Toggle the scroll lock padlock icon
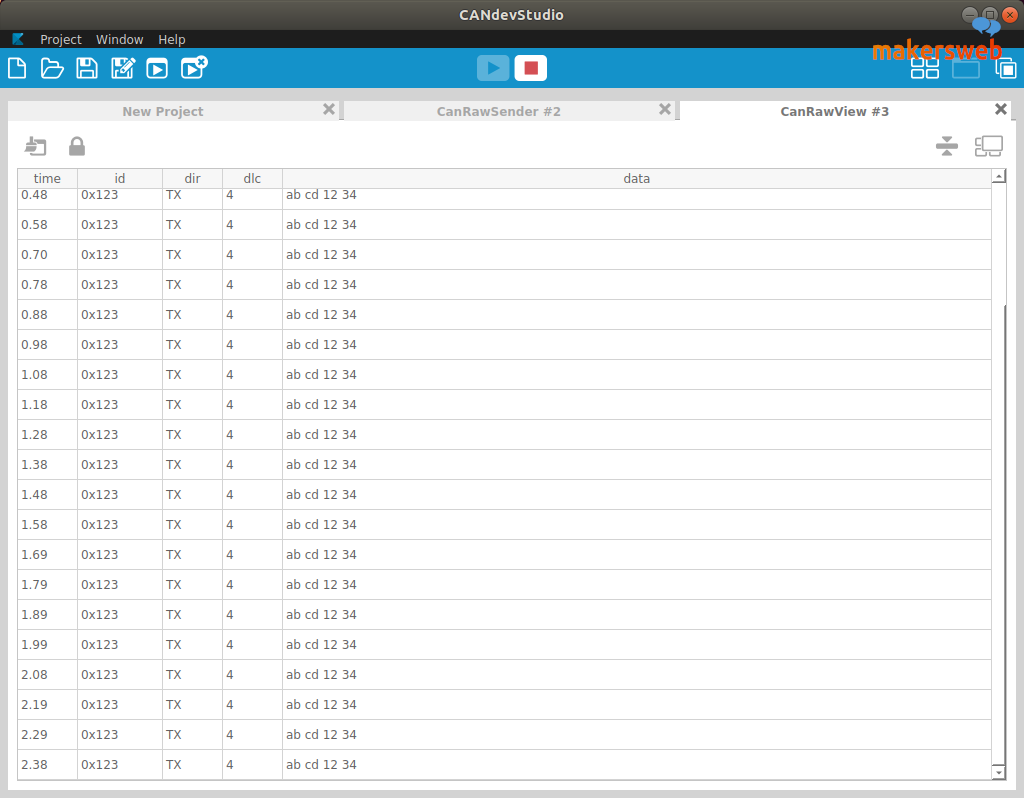This screenshot has height=798, width=1024. (x=77, y=147)
